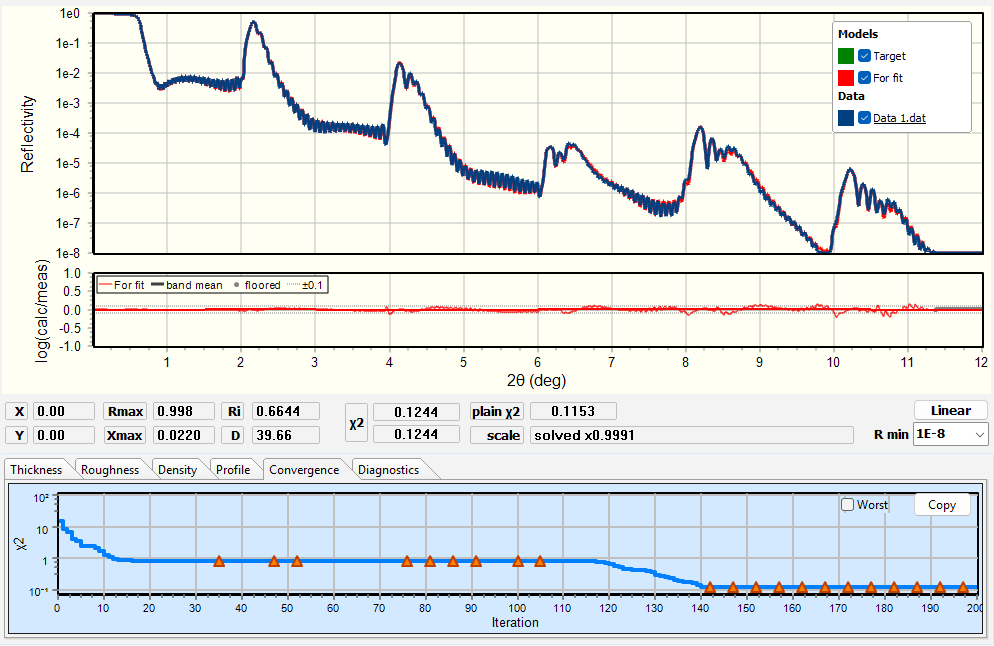Click the '±0.1' legend entry
The height and width of the screenshot is (646, 994).
tap(305, 285)
